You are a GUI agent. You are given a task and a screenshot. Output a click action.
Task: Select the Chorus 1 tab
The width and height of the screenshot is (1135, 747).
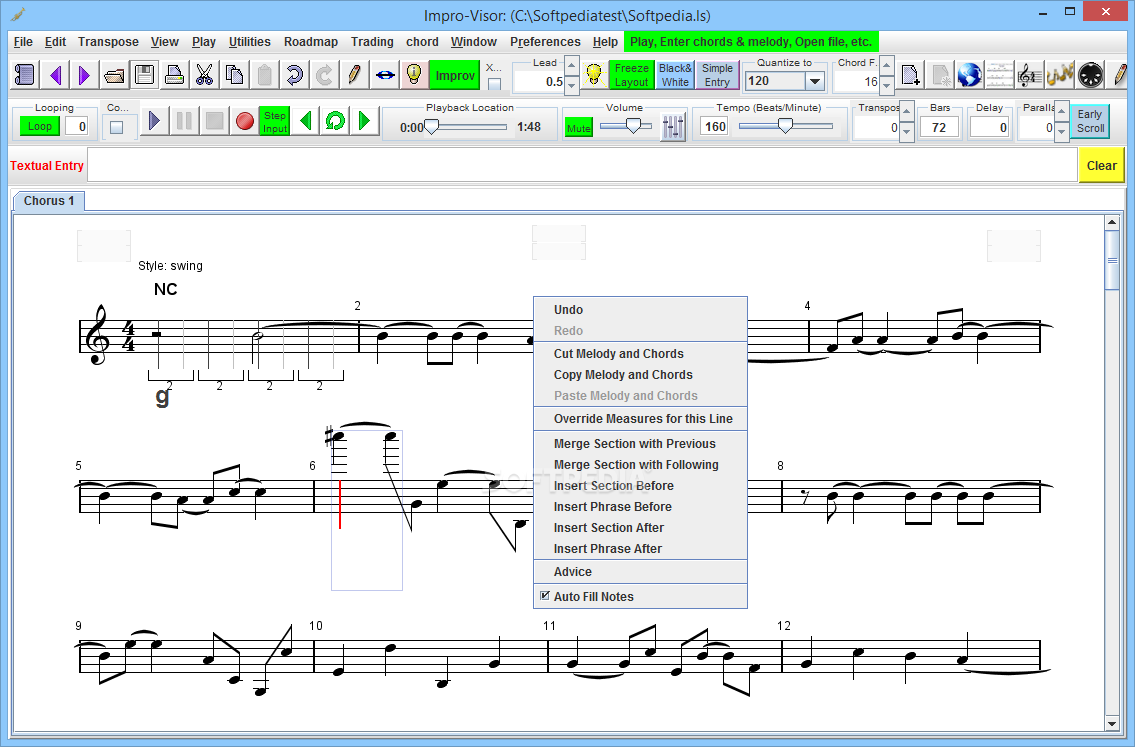click(48, 201)
